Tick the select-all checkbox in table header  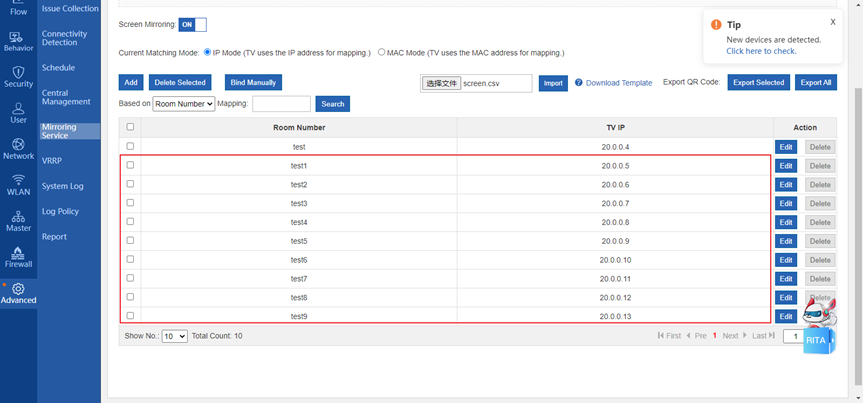130,127
